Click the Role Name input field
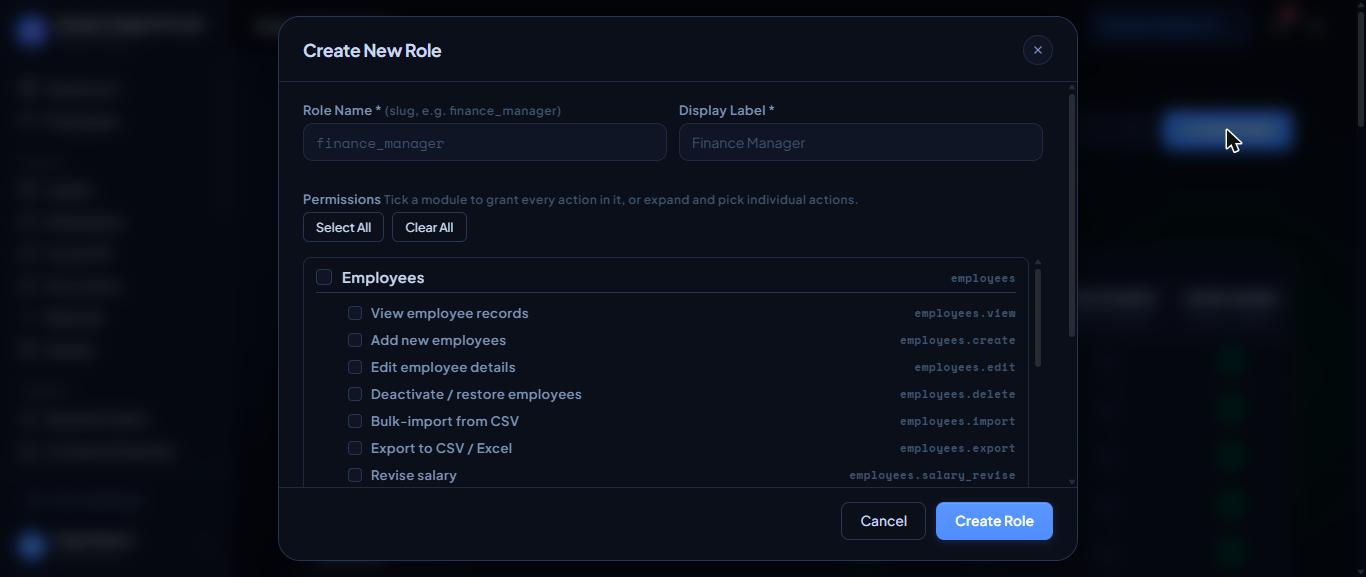The width and height of the screenshot is (1366, 577). 484,142
